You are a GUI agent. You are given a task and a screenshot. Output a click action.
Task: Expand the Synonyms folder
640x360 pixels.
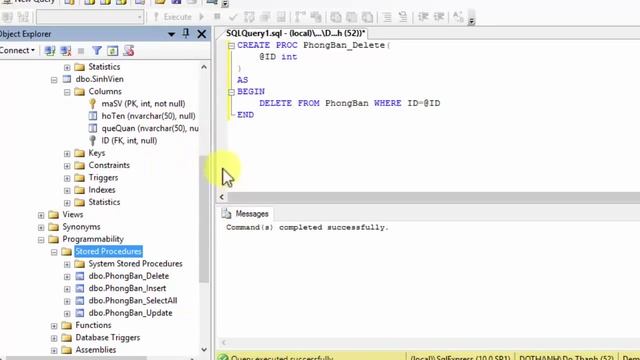click(x=41, y=227)
